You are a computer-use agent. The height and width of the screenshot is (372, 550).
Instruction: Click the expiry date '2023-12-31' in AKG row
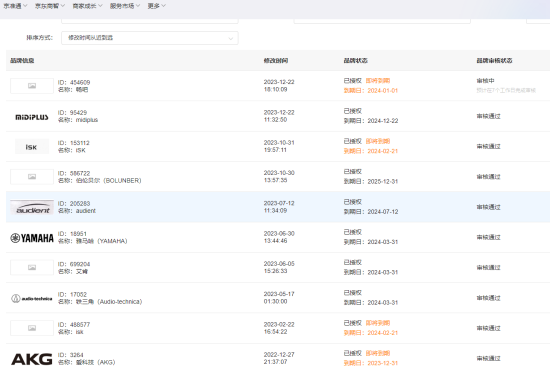click(x=383, y=363)
